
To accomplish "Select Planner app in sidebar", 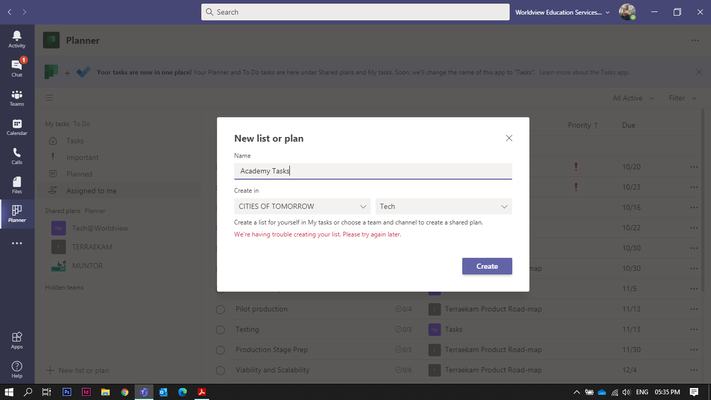I will [17, 214].
